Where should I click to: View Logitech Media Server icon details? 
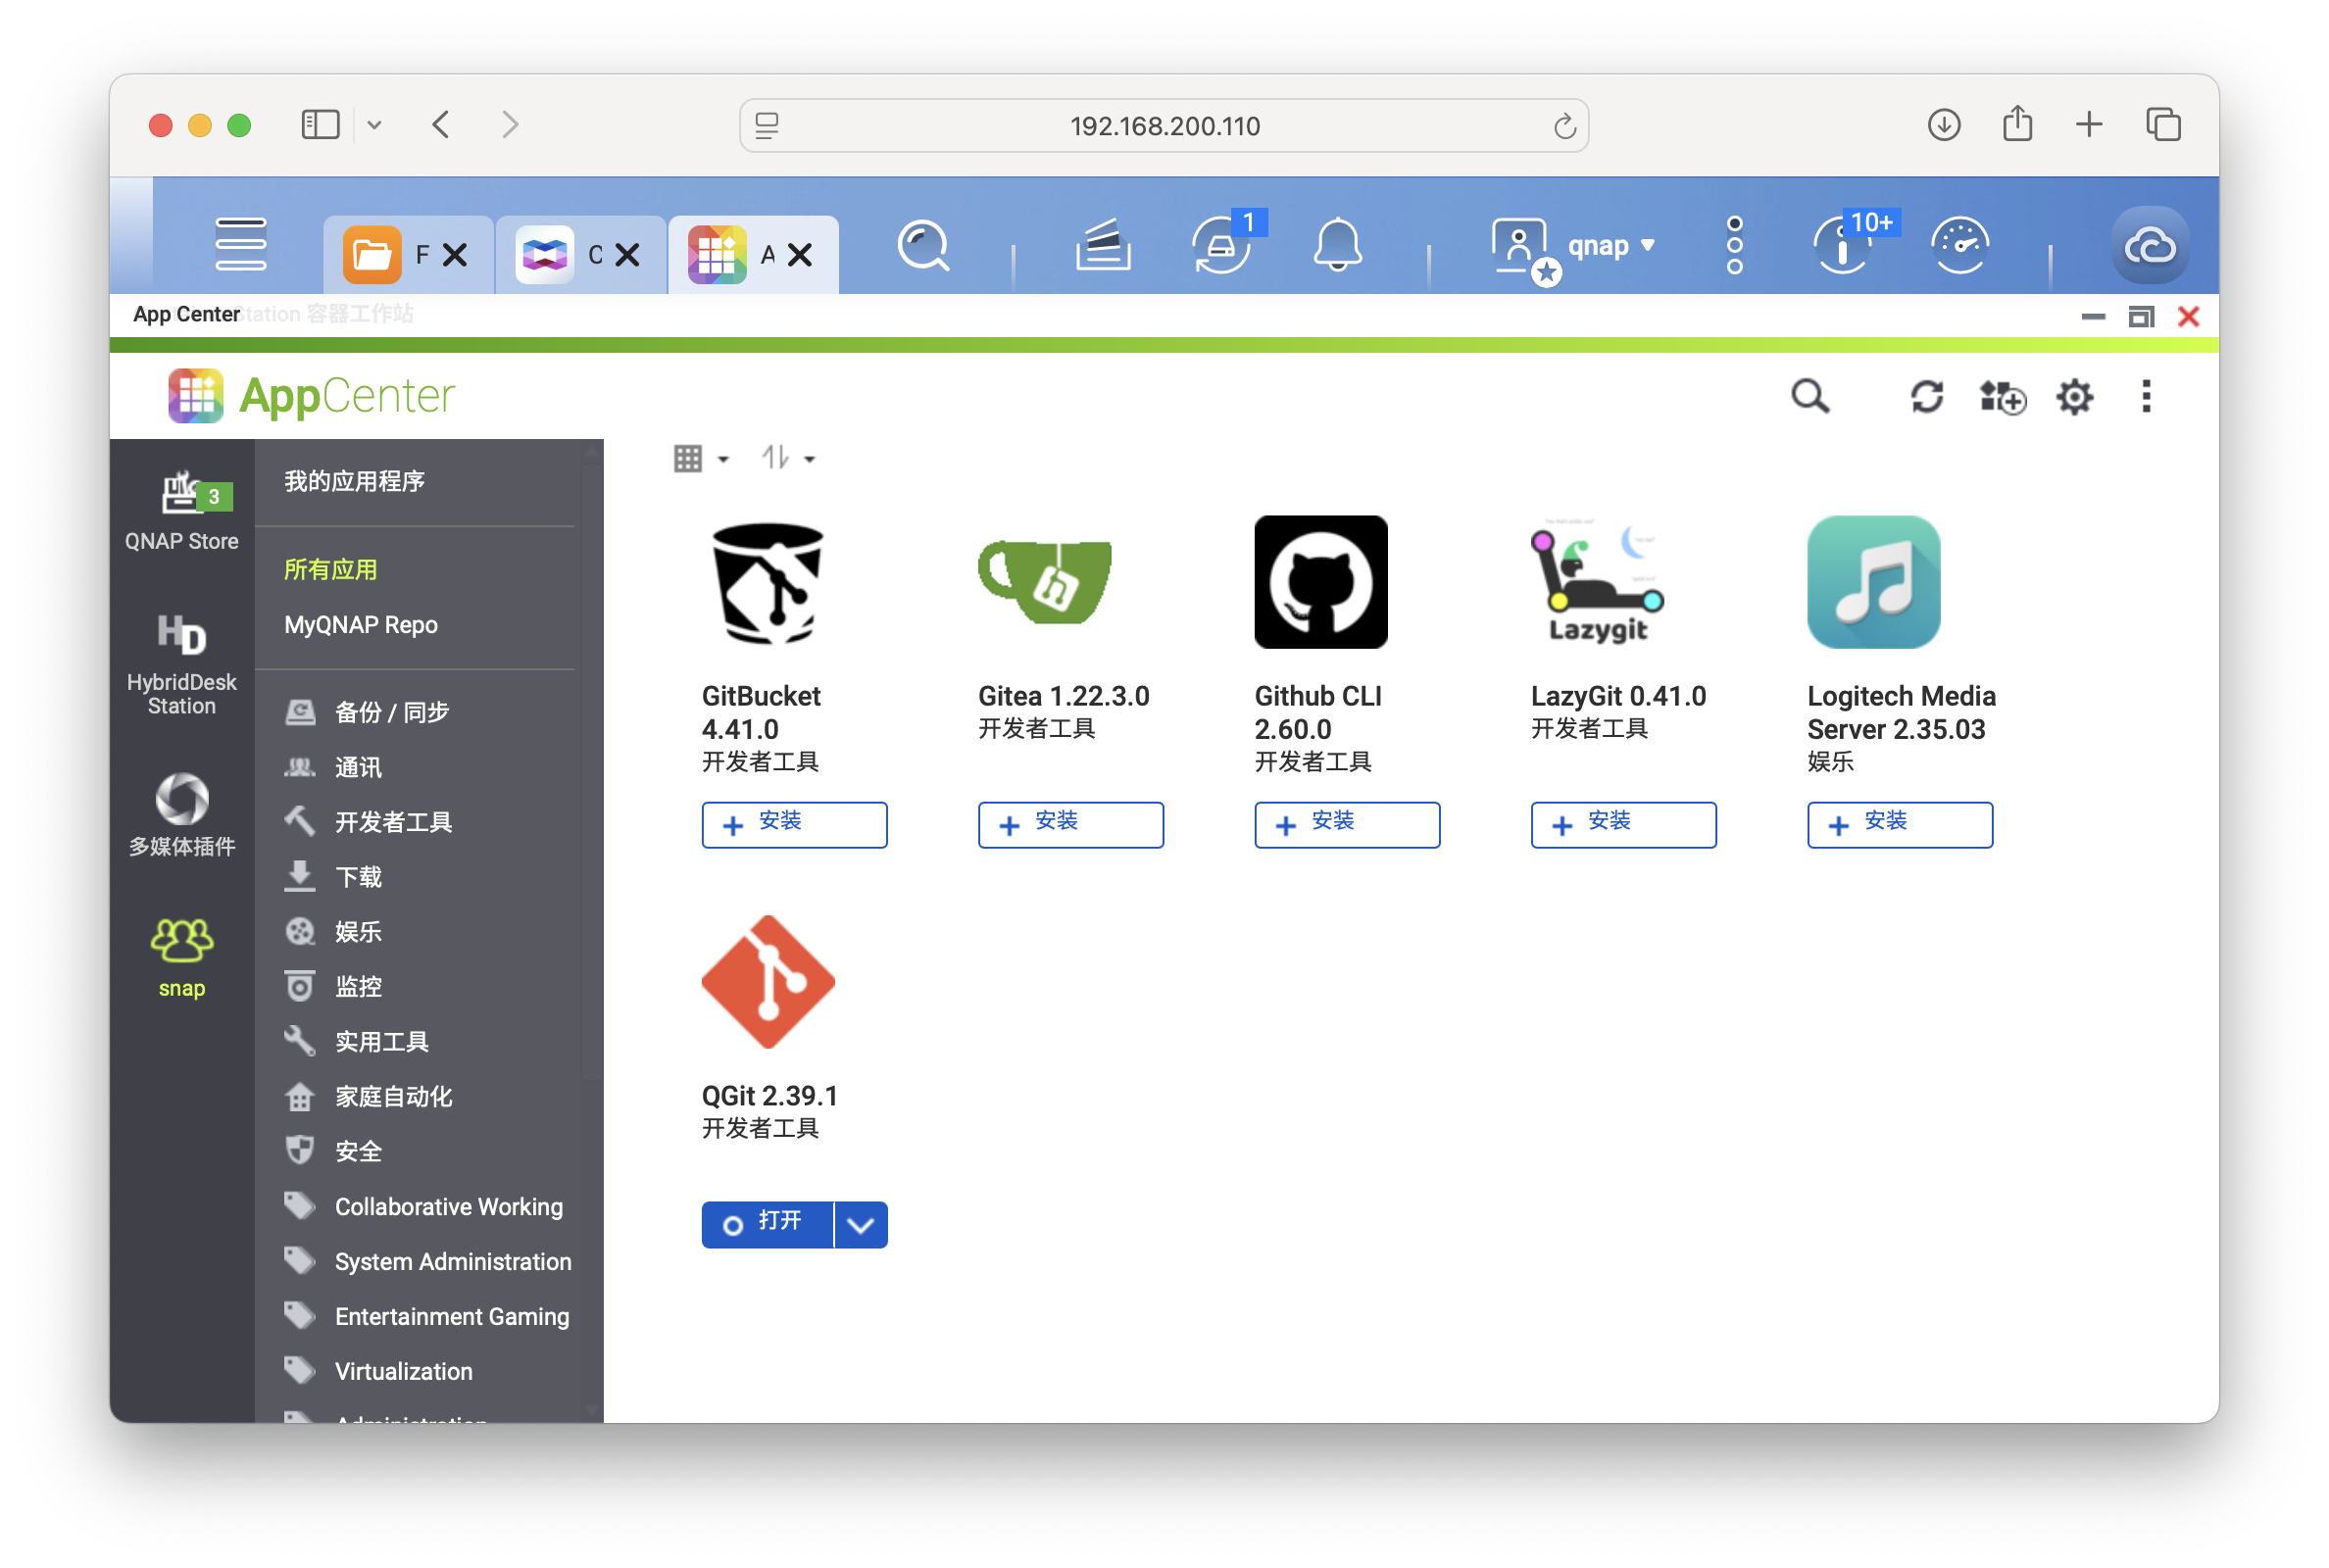point(1874,583)
